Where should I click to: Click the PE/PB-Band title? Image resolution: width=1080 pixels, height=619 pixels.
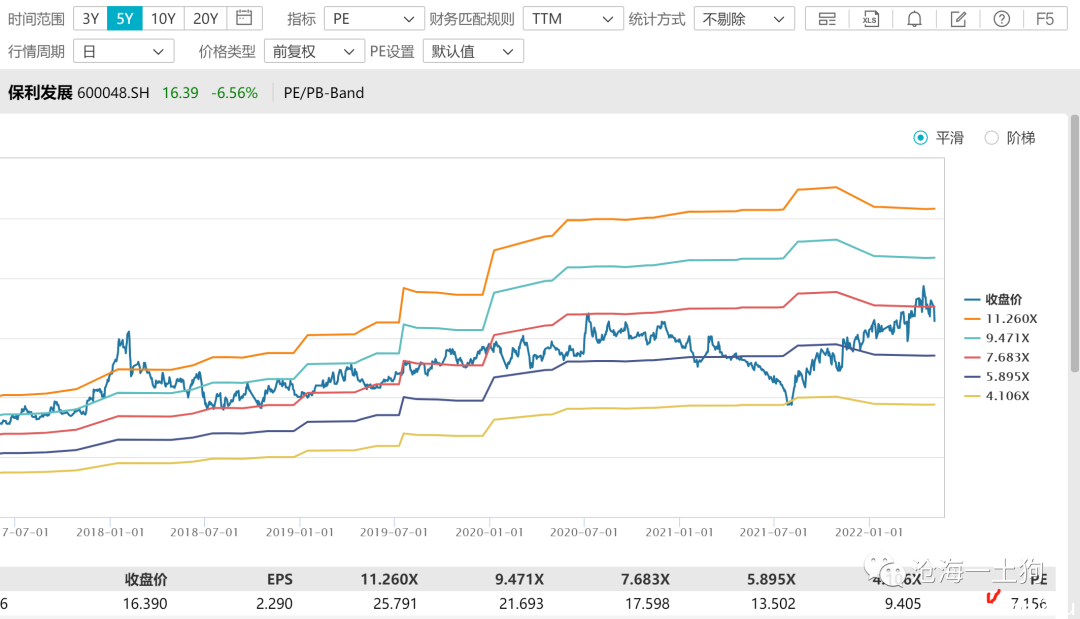pos(324,93)
